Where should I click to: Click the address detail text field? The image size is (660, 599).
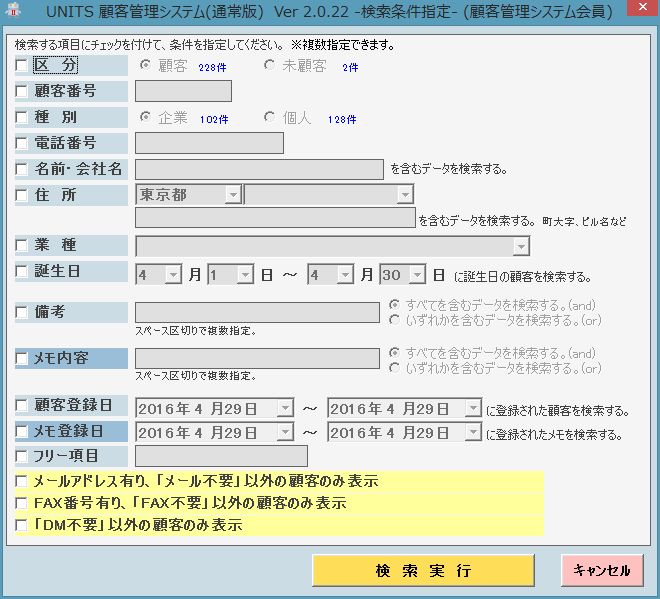click(x=275, y=218)
